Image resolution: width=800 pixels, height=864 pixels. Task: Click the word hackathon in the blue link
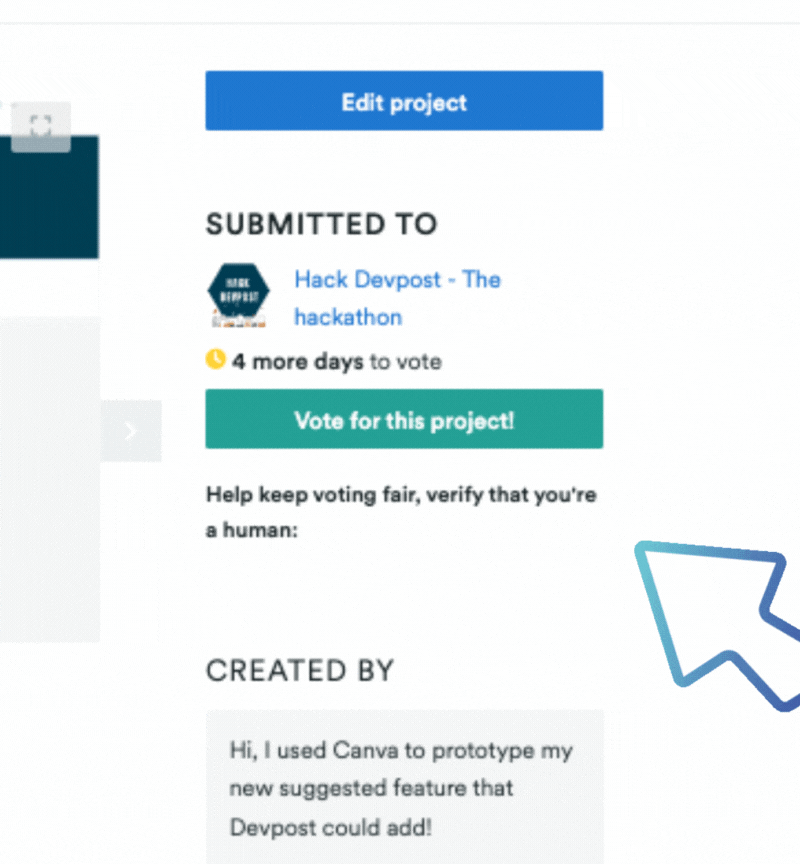click(x=347, y=317)
